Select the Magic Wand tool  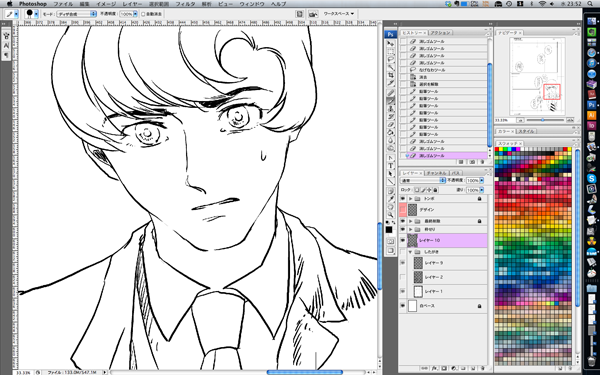click(x=390, y=67)
